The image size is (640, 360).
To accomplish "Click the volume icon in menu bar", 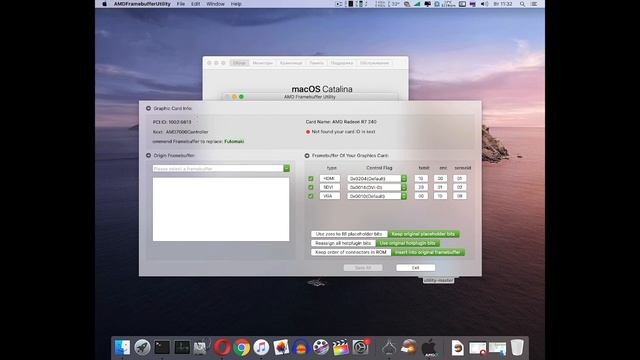I will [x=484, y=4].
